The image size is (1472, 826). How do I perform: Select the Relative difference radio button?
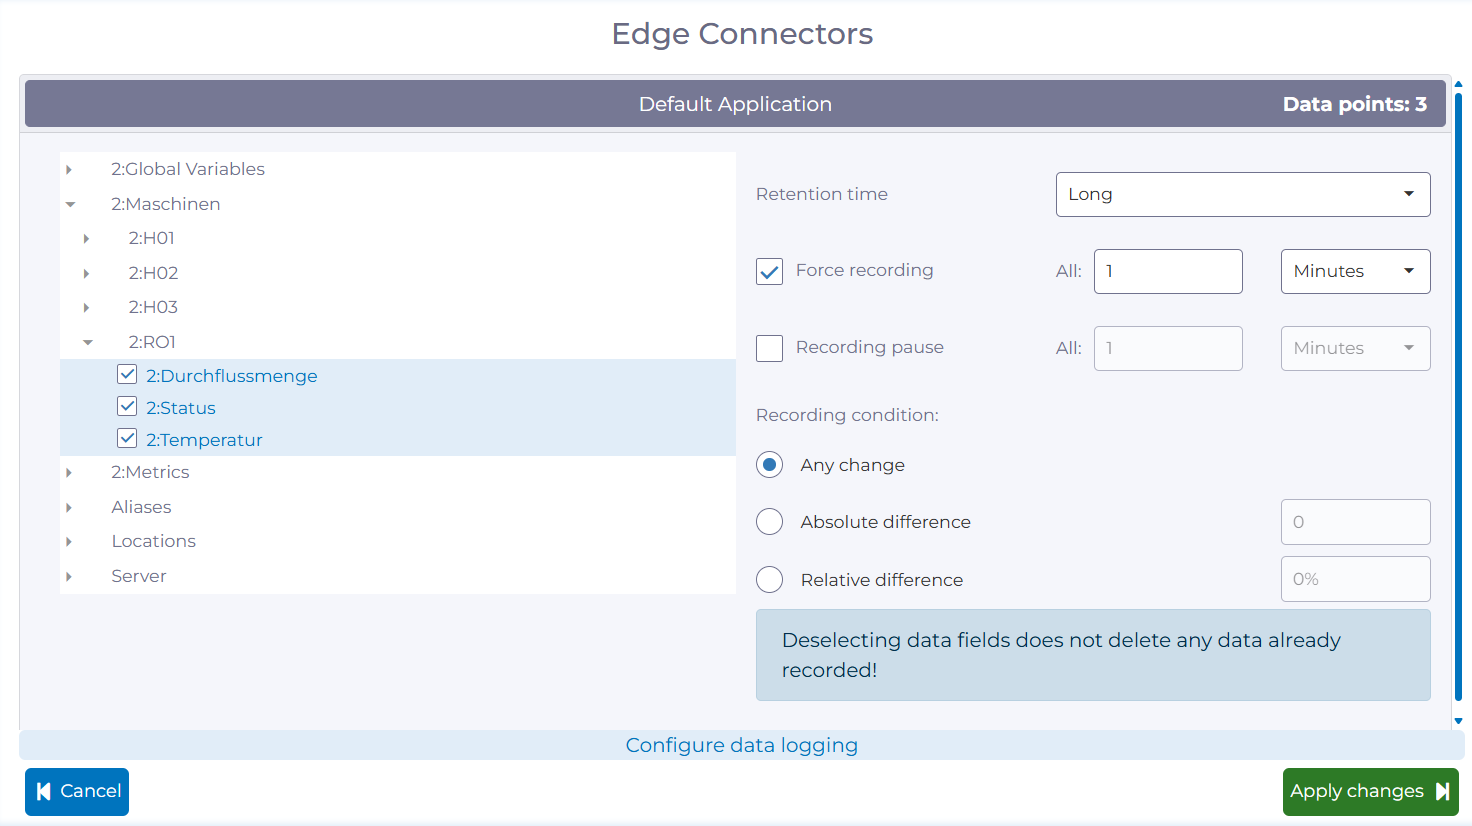[x=769, y=580]
